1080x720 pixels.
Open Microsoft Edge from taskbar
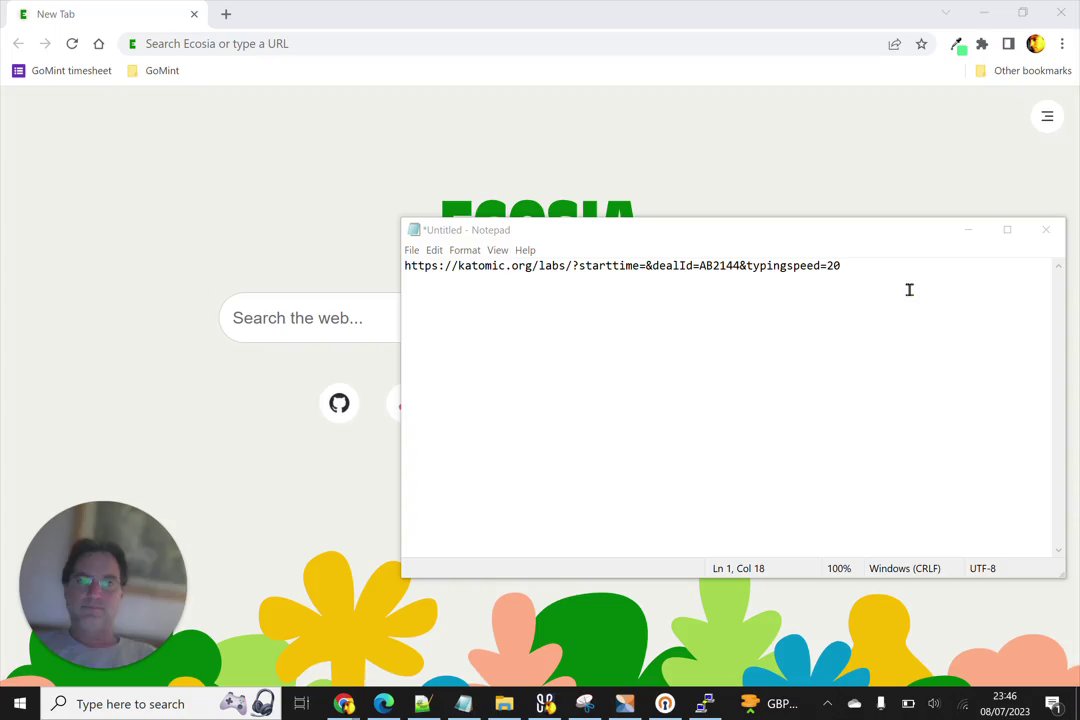click(x=384, y=703)
